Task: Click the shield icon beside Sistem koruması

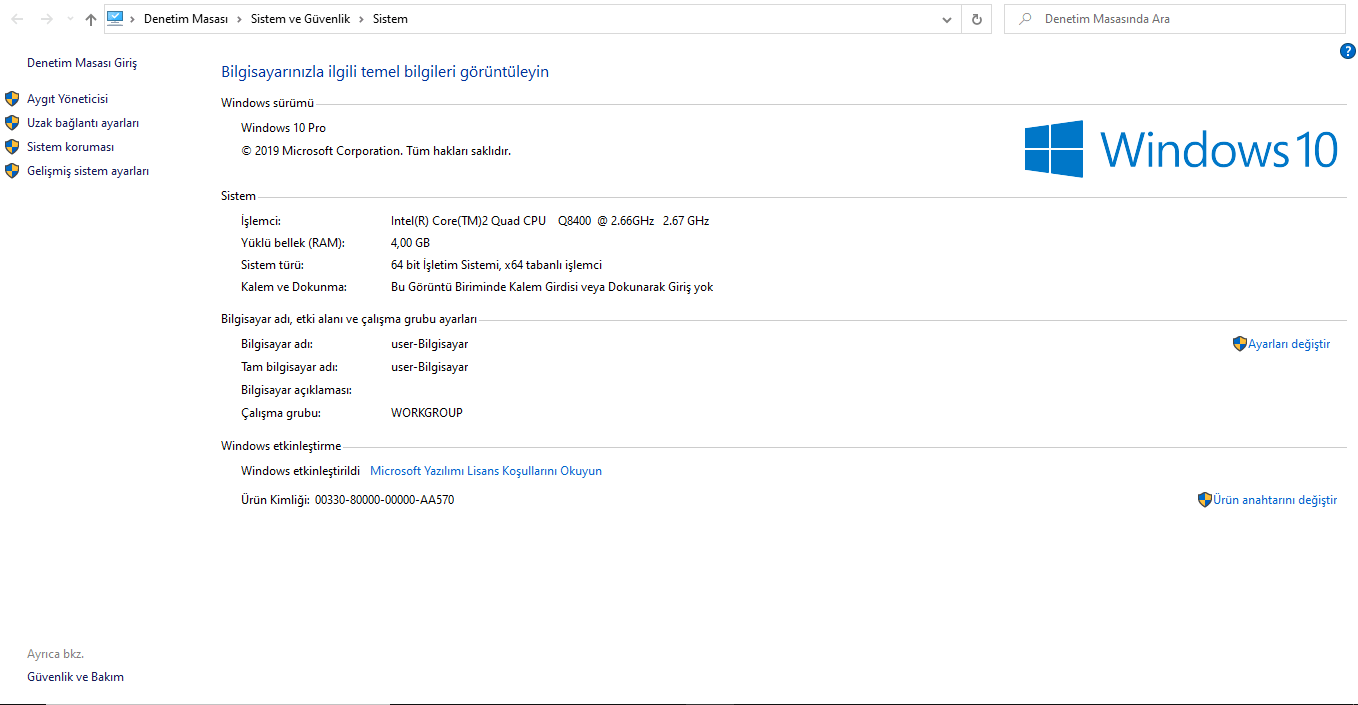Action: 12,147
